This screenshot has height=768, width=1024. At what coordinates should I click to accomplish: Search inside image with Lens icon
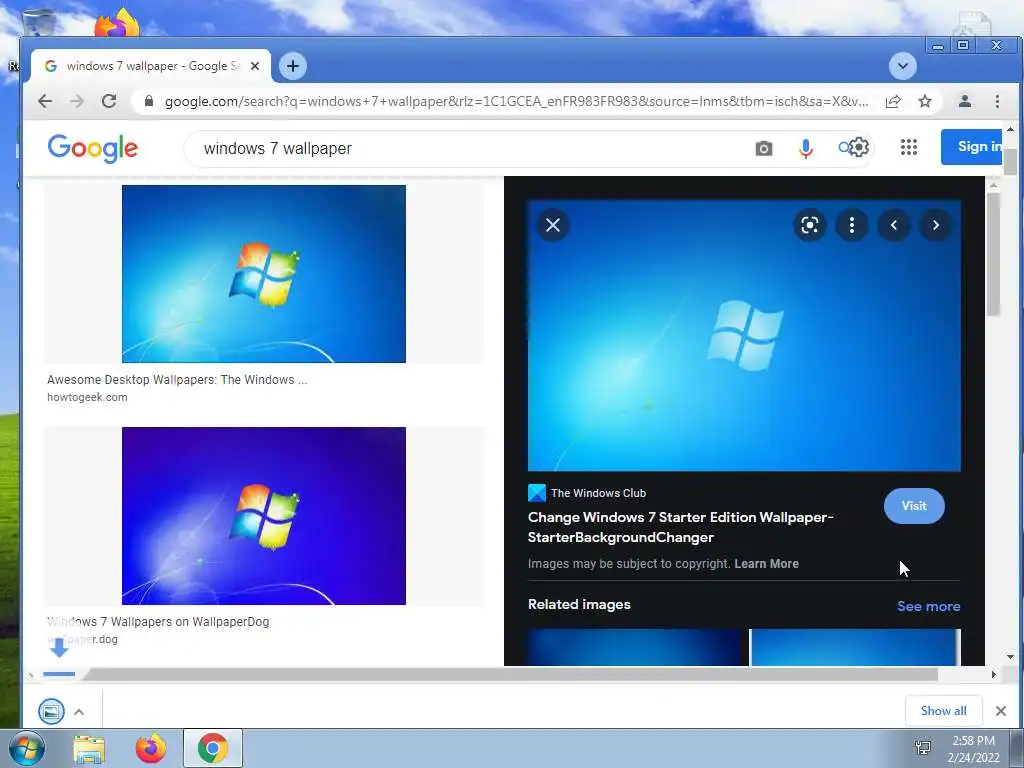pyautogui.click(x=810, y=225)
